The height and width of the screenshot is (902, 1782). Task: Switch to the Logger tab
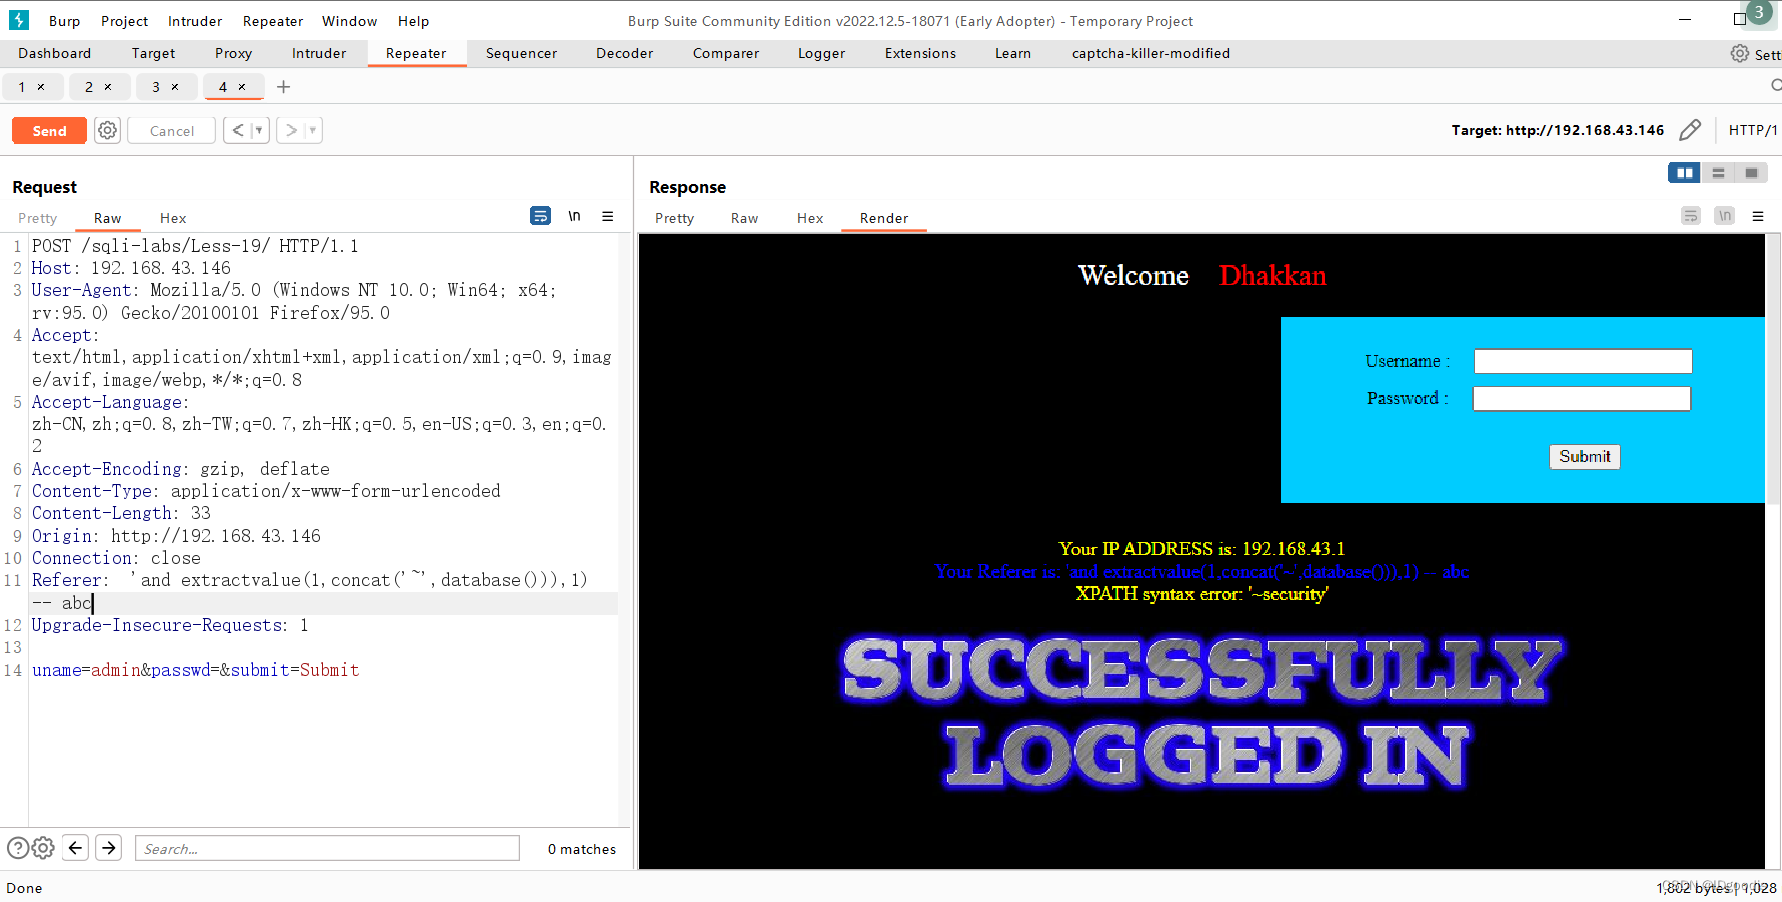(x=821, y=53)
